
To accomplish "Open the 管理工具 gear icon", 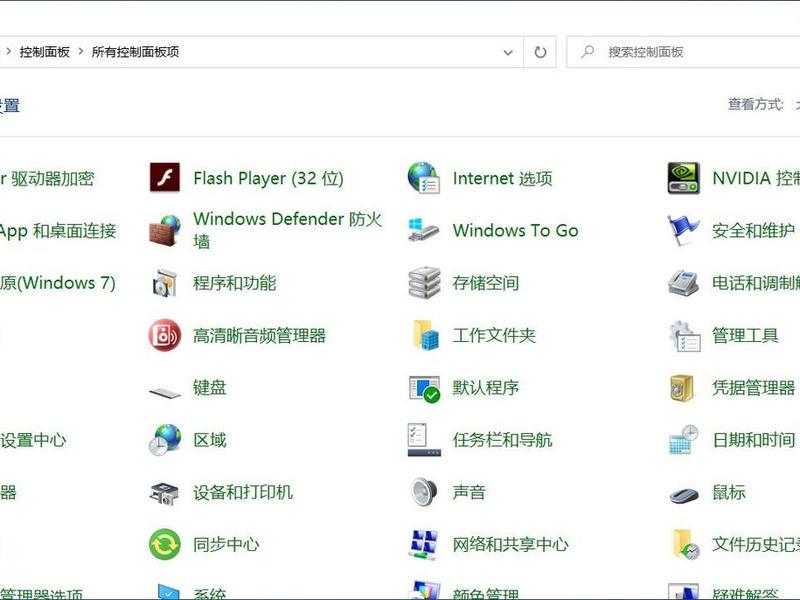I will (x=684, y=336).
